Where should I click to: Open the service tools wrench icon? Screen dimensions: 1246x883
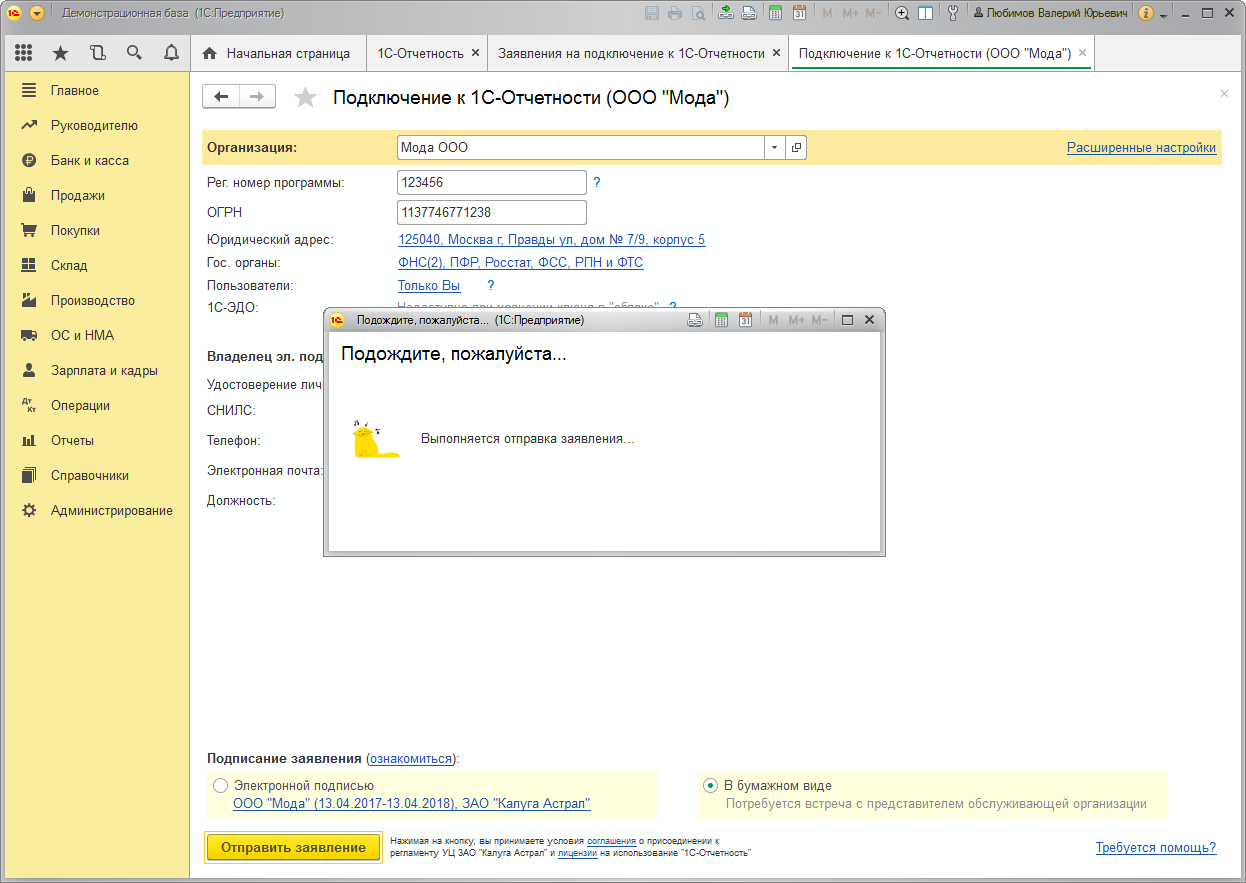point(953,13)
